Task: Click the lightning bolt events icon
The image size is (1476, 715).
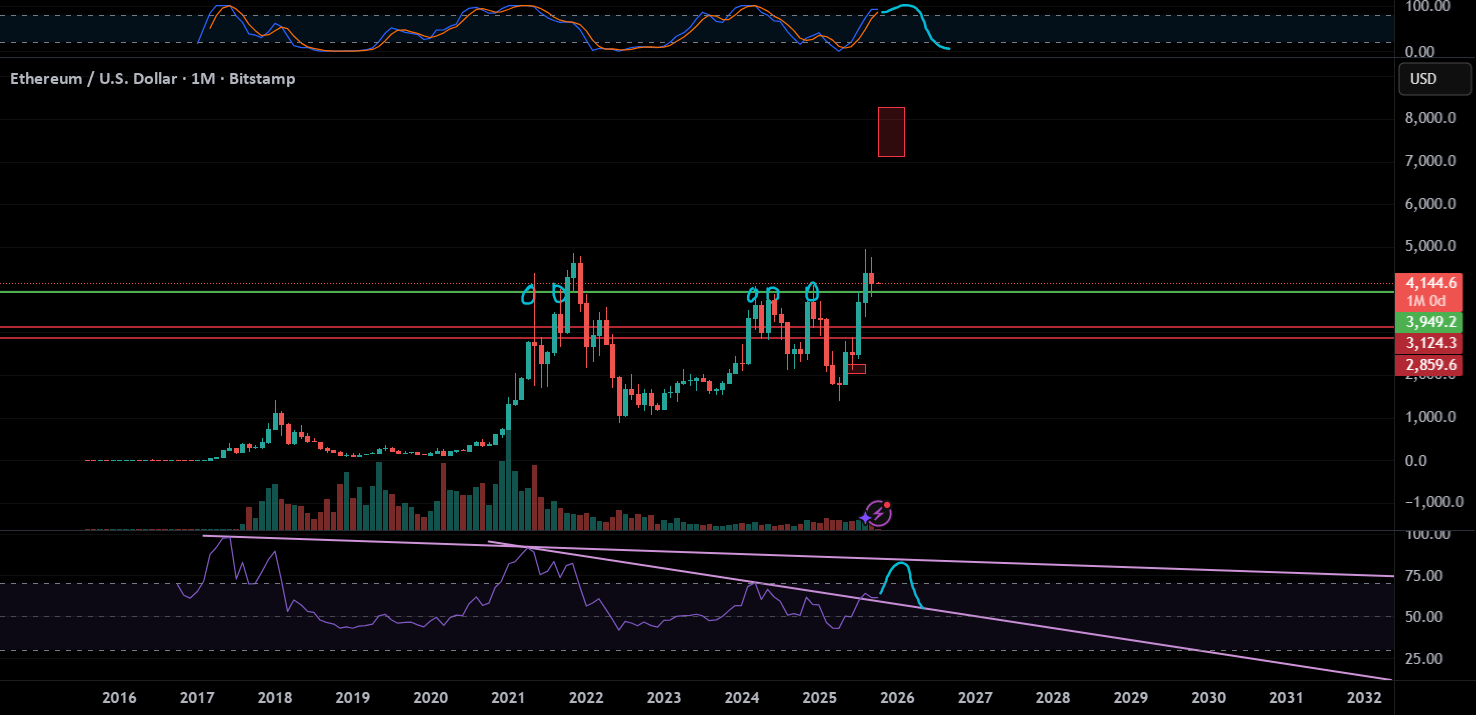Action: (879, 514)
